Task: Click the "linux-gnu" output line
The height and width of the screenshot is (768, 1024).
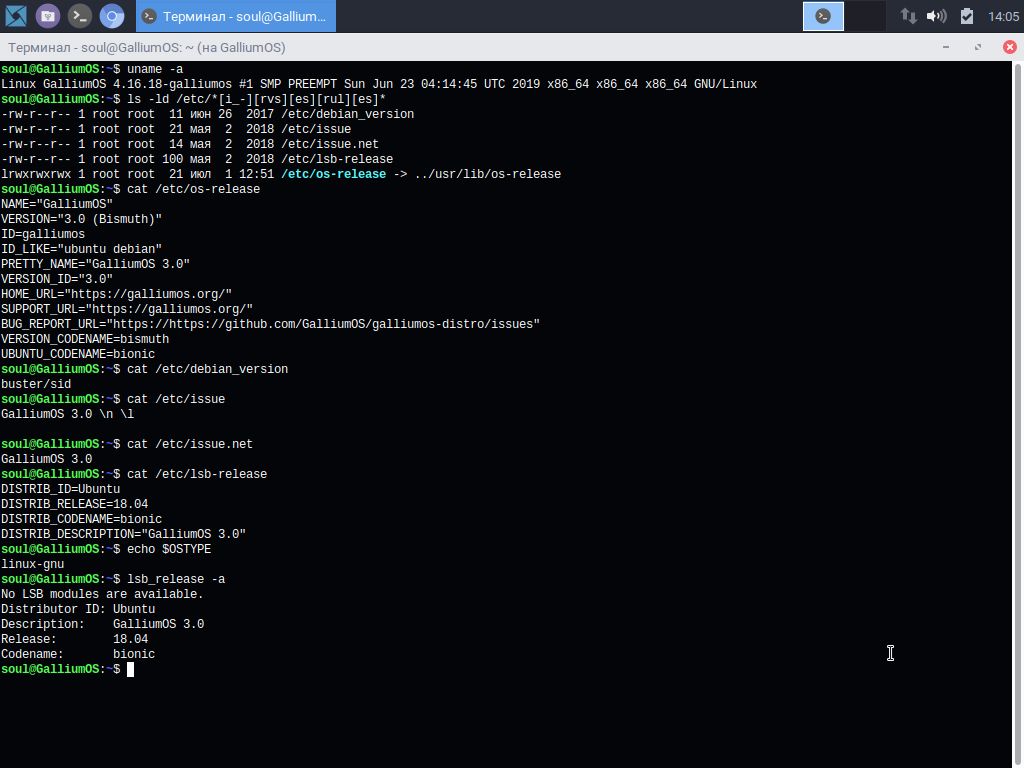Action: pyautogui.click(x=33, y=565)
